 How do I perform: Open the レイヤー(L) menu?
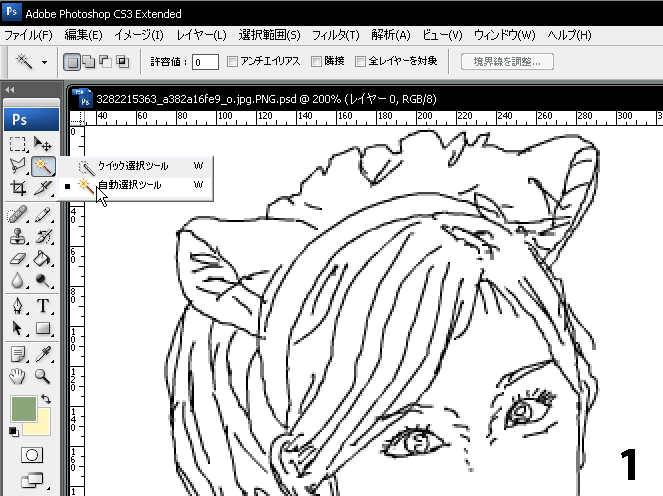click(201, 35)
